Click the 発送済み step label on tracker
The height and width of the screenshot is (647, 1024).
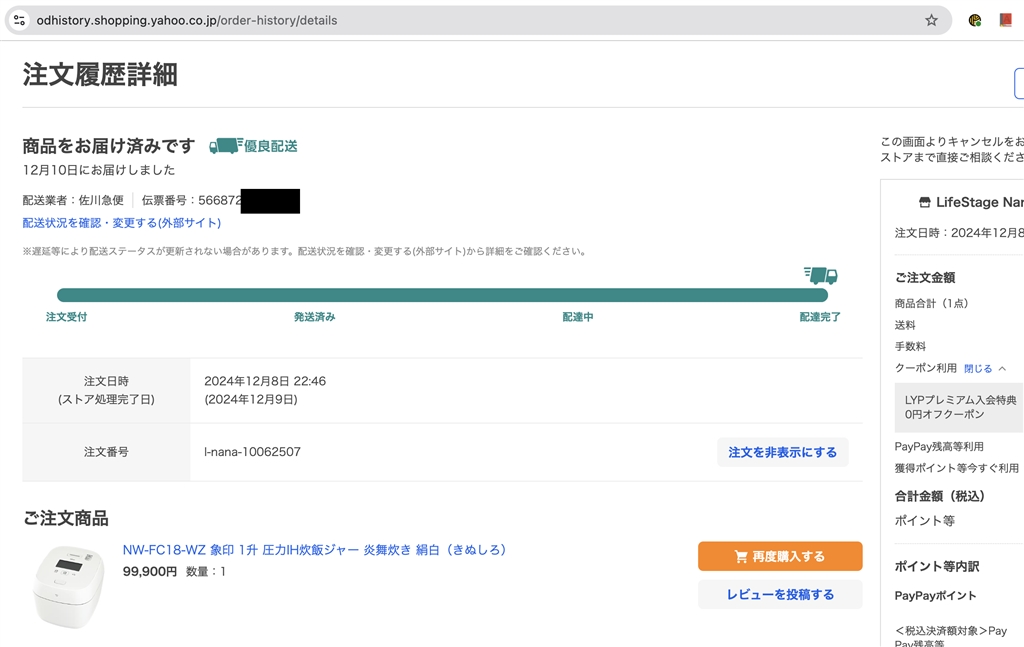[312, 316]
